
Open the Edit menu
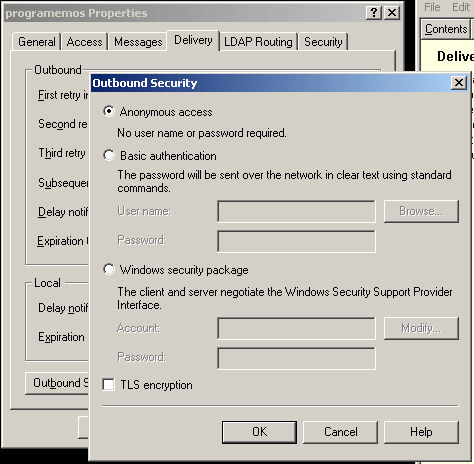[461, 7]
